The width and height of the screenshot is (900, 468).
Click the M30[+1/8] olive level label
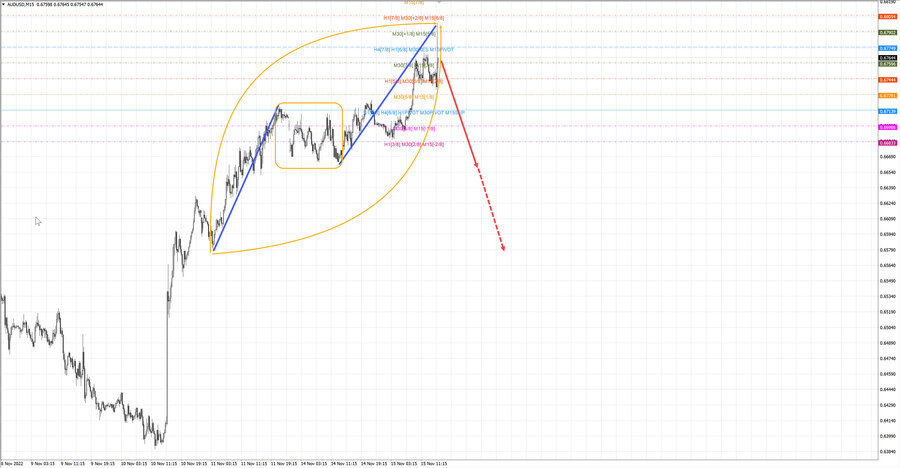414,34
